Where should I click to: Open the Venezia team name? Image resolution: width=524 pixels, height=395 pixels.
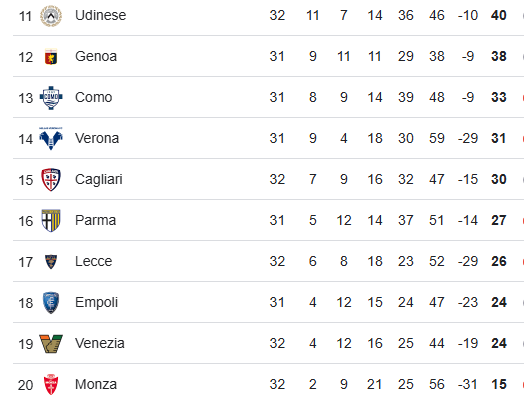click(100, 344)
